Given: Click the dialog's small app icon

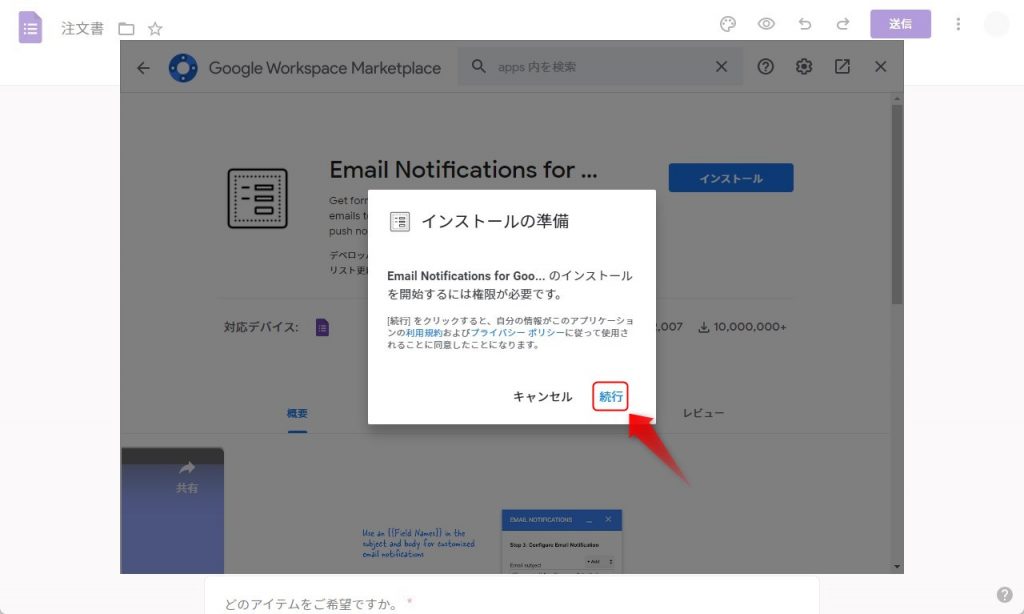Looking at the screenshot, I should (400, 221).
